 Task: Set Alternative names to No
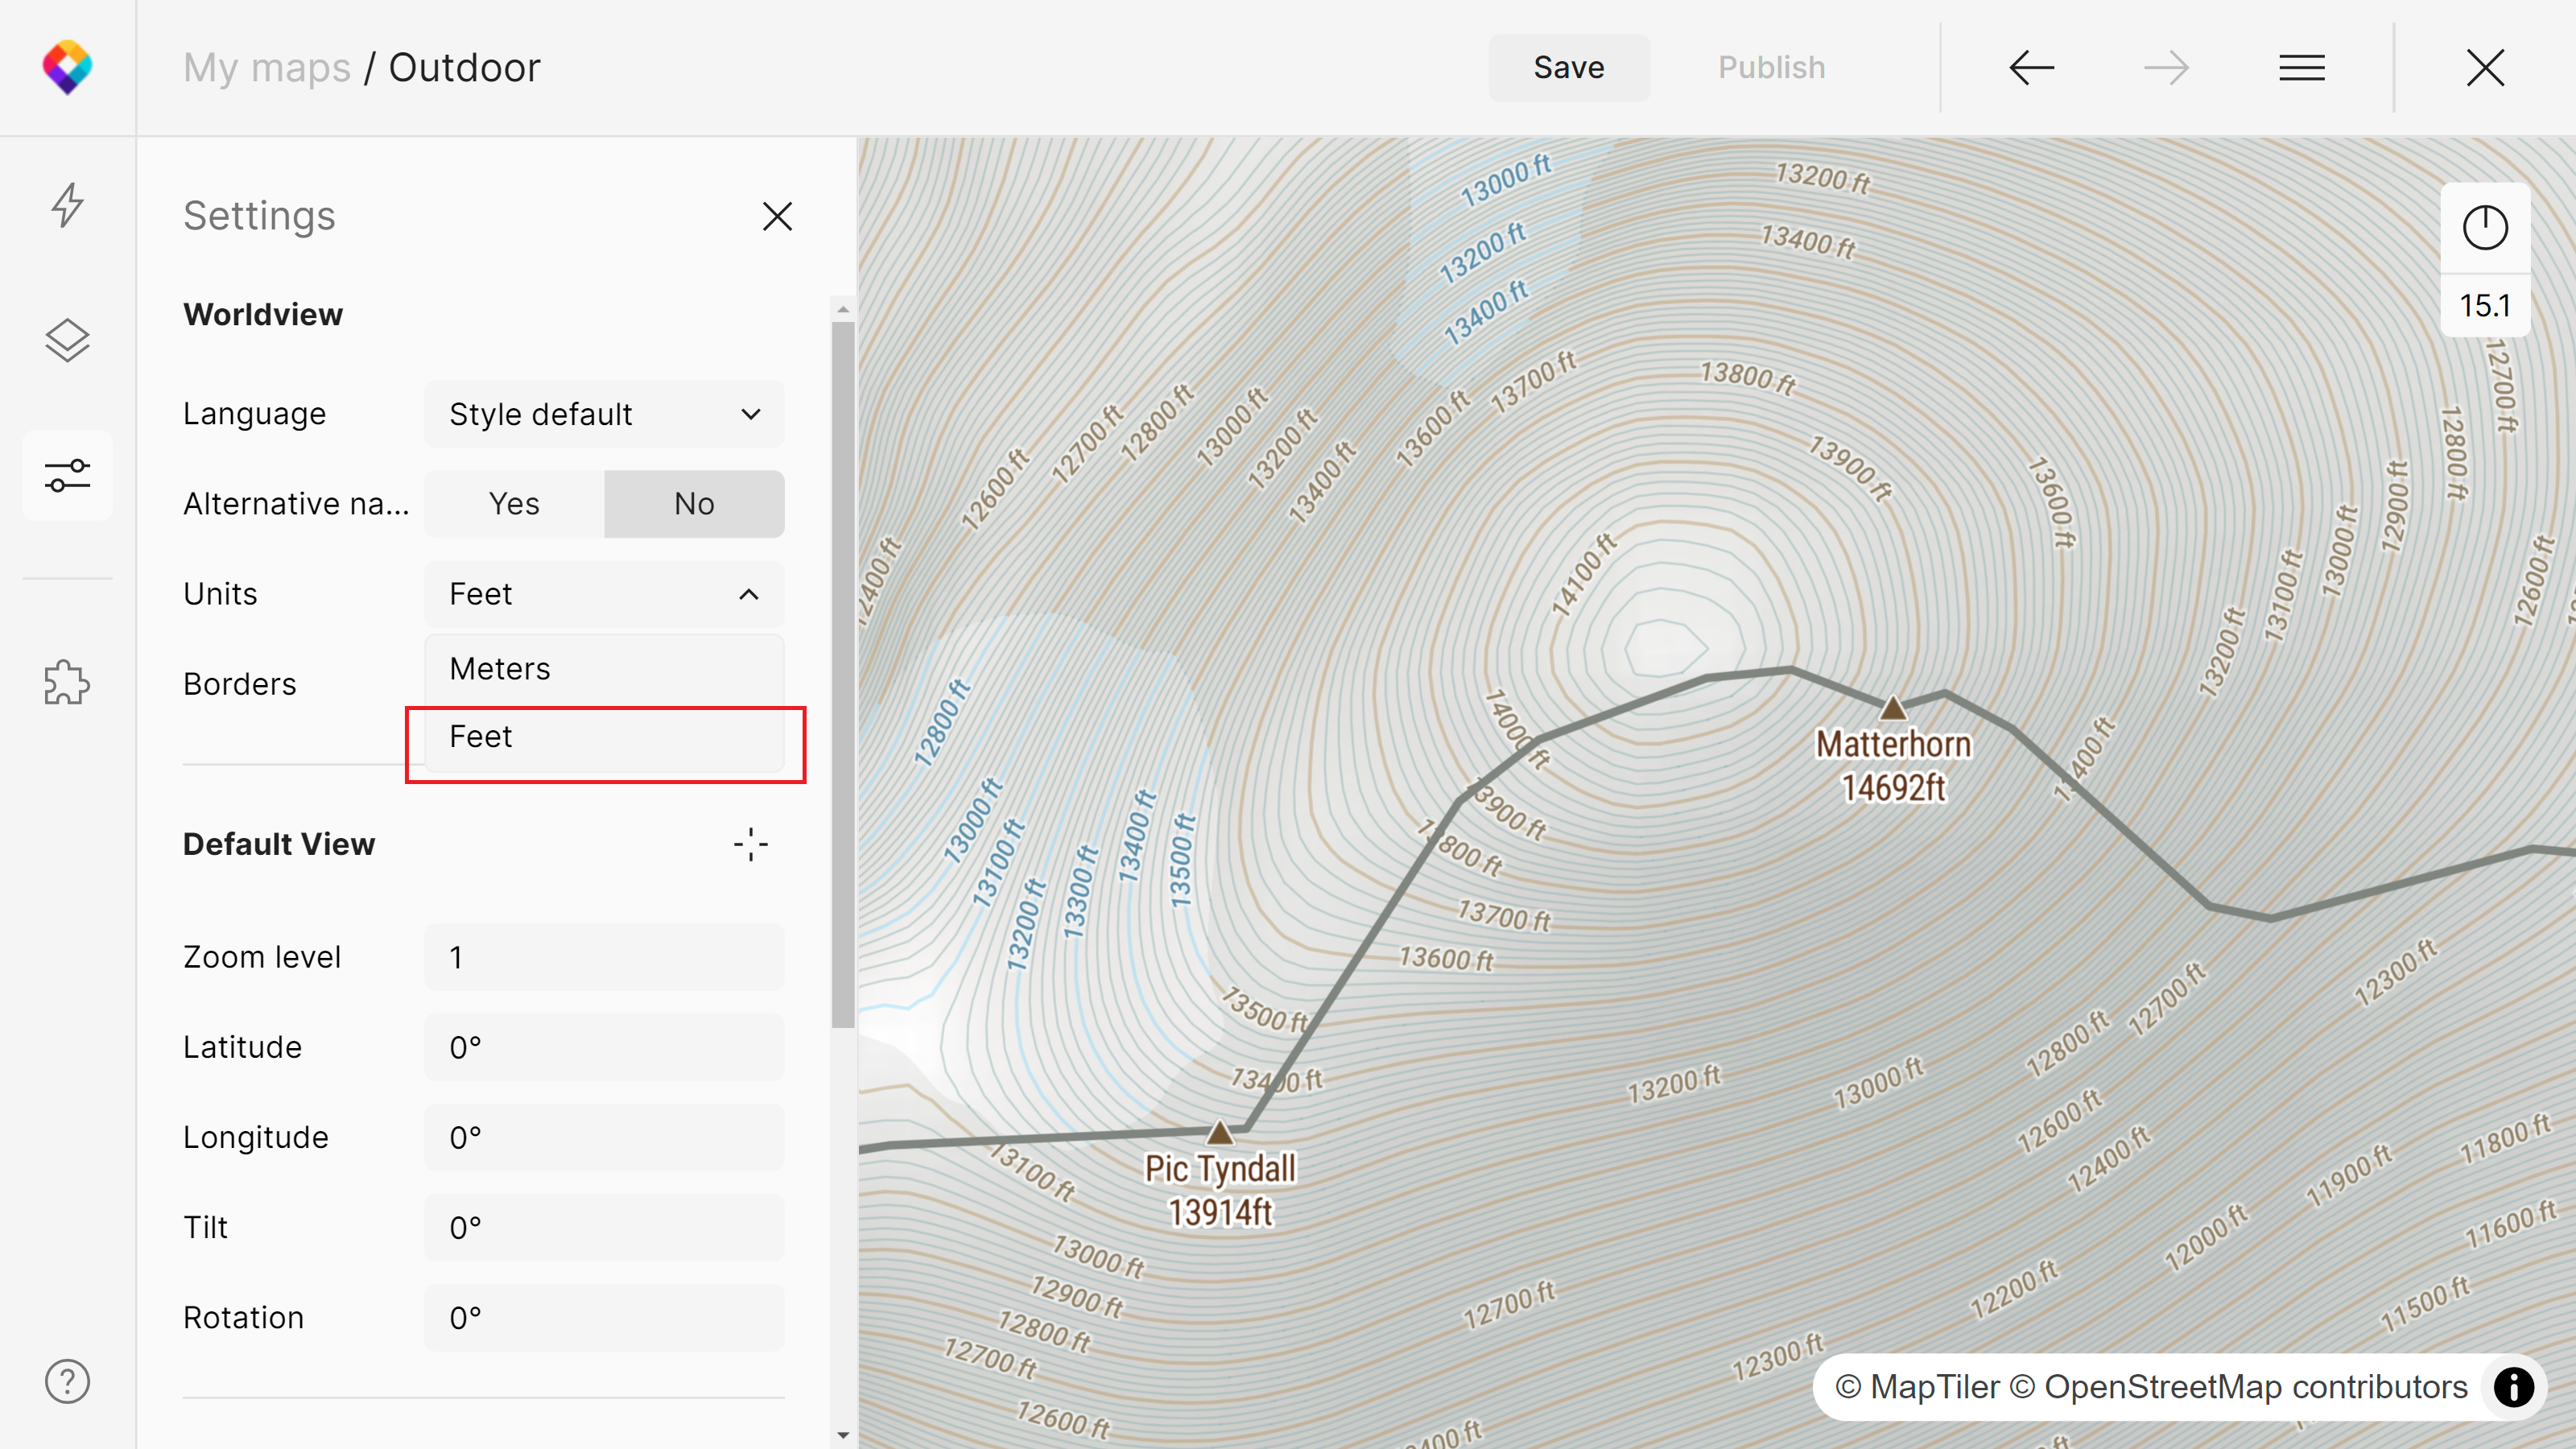point(694,504)
